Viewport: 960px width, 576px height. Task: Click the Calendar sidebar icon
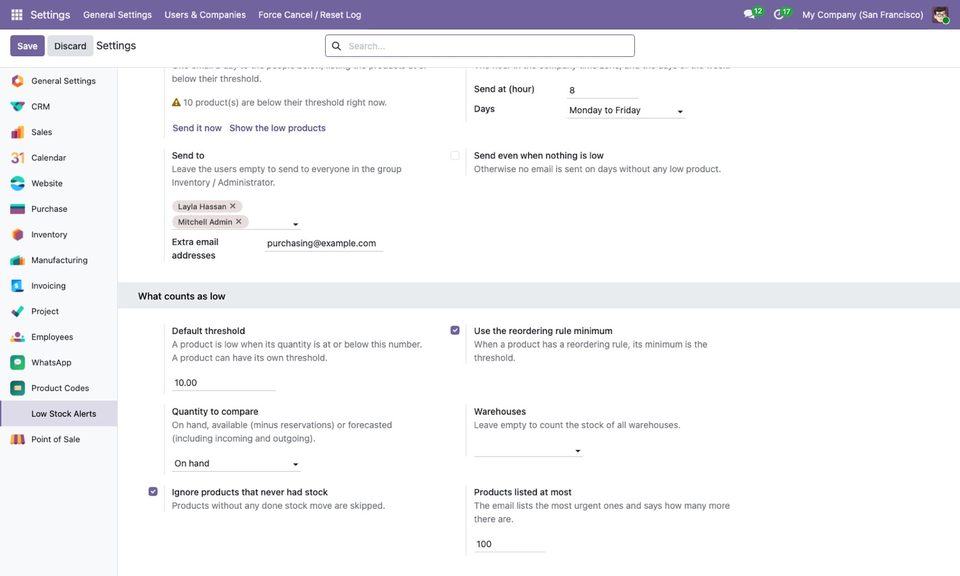pos(18,158)
